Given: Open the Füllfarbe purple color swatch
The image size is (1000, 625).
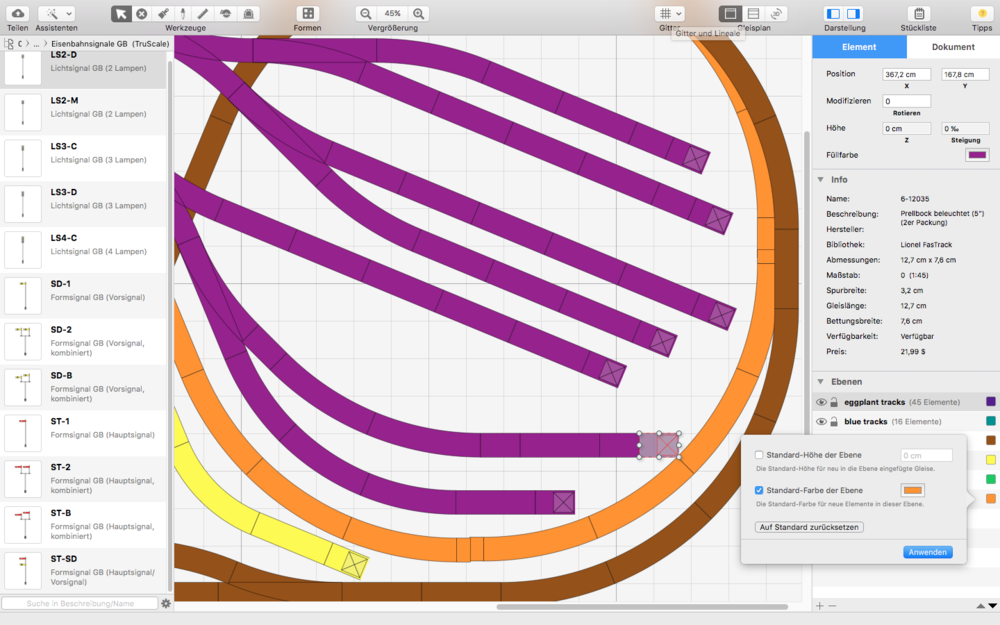Looking at the screenshot, I should pos(977,155).
